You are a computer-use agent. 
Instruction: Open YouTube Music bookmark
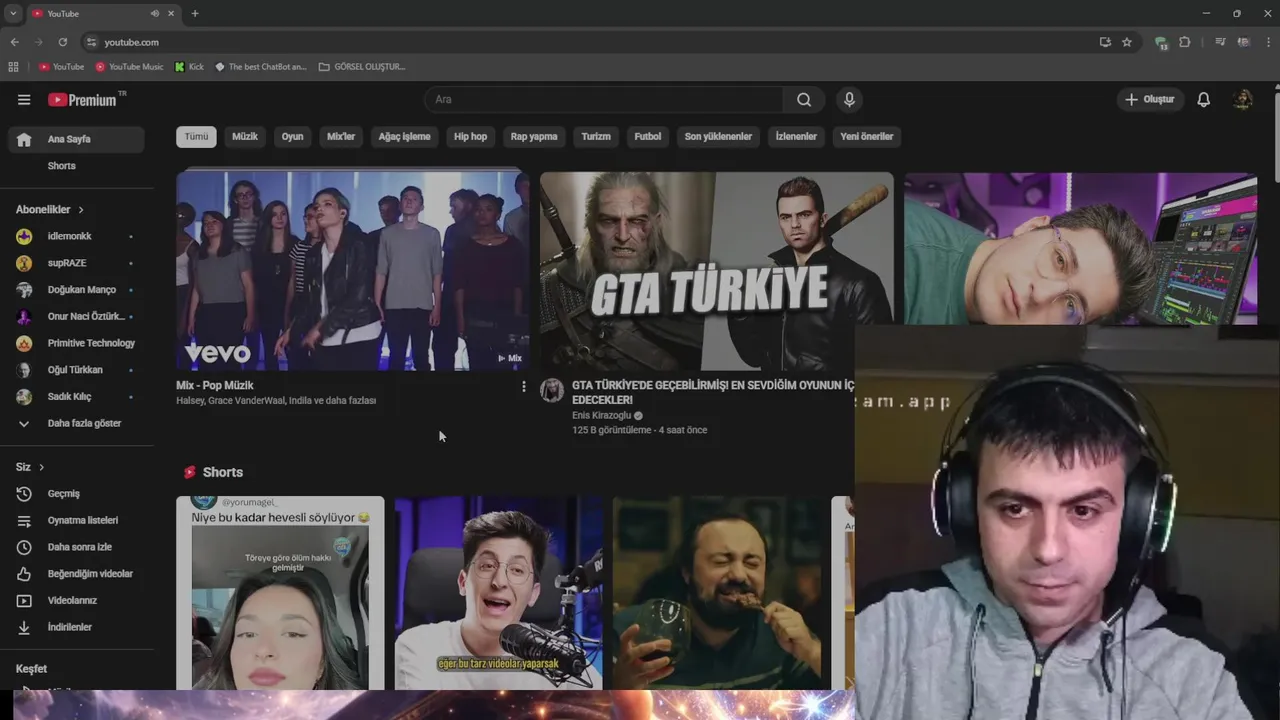pos(129,67)
